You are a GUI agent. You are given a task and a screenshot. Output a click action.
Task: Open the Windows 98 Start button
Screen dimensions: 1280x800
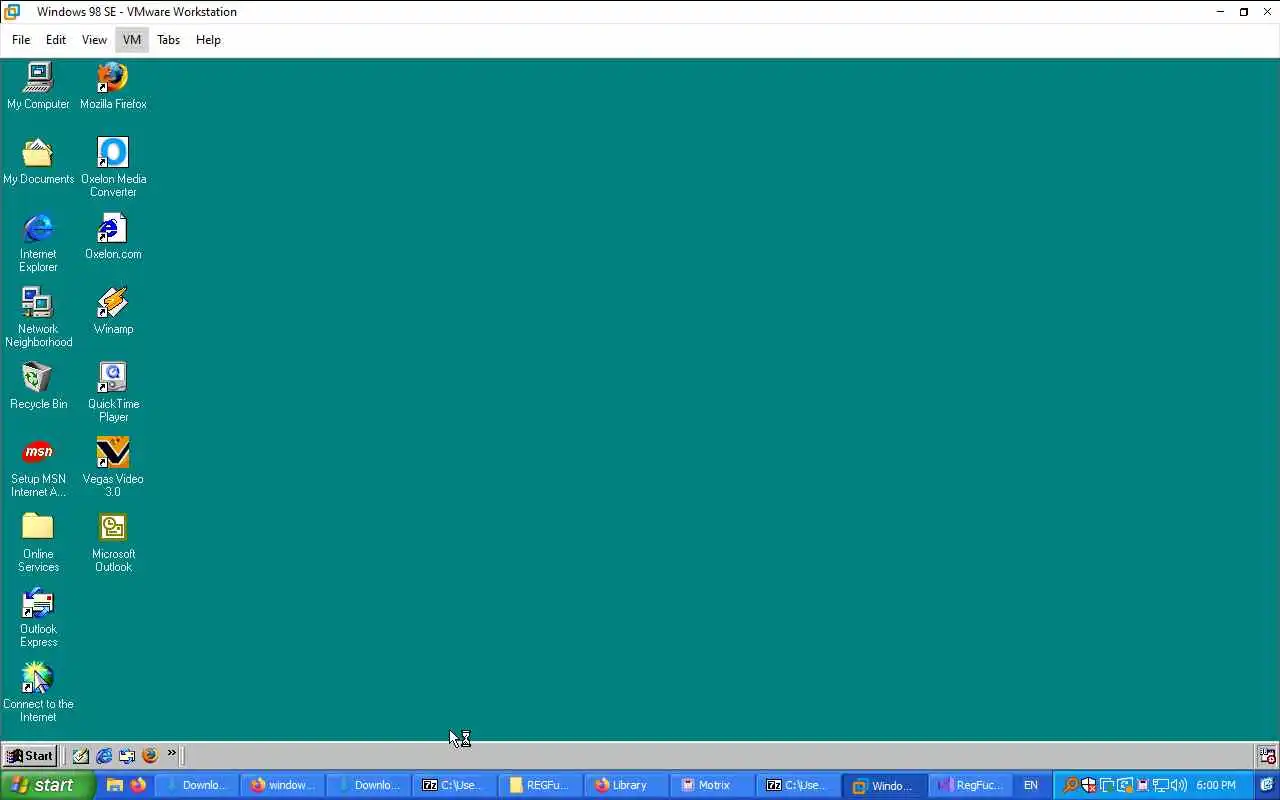(x=29, y=756)
